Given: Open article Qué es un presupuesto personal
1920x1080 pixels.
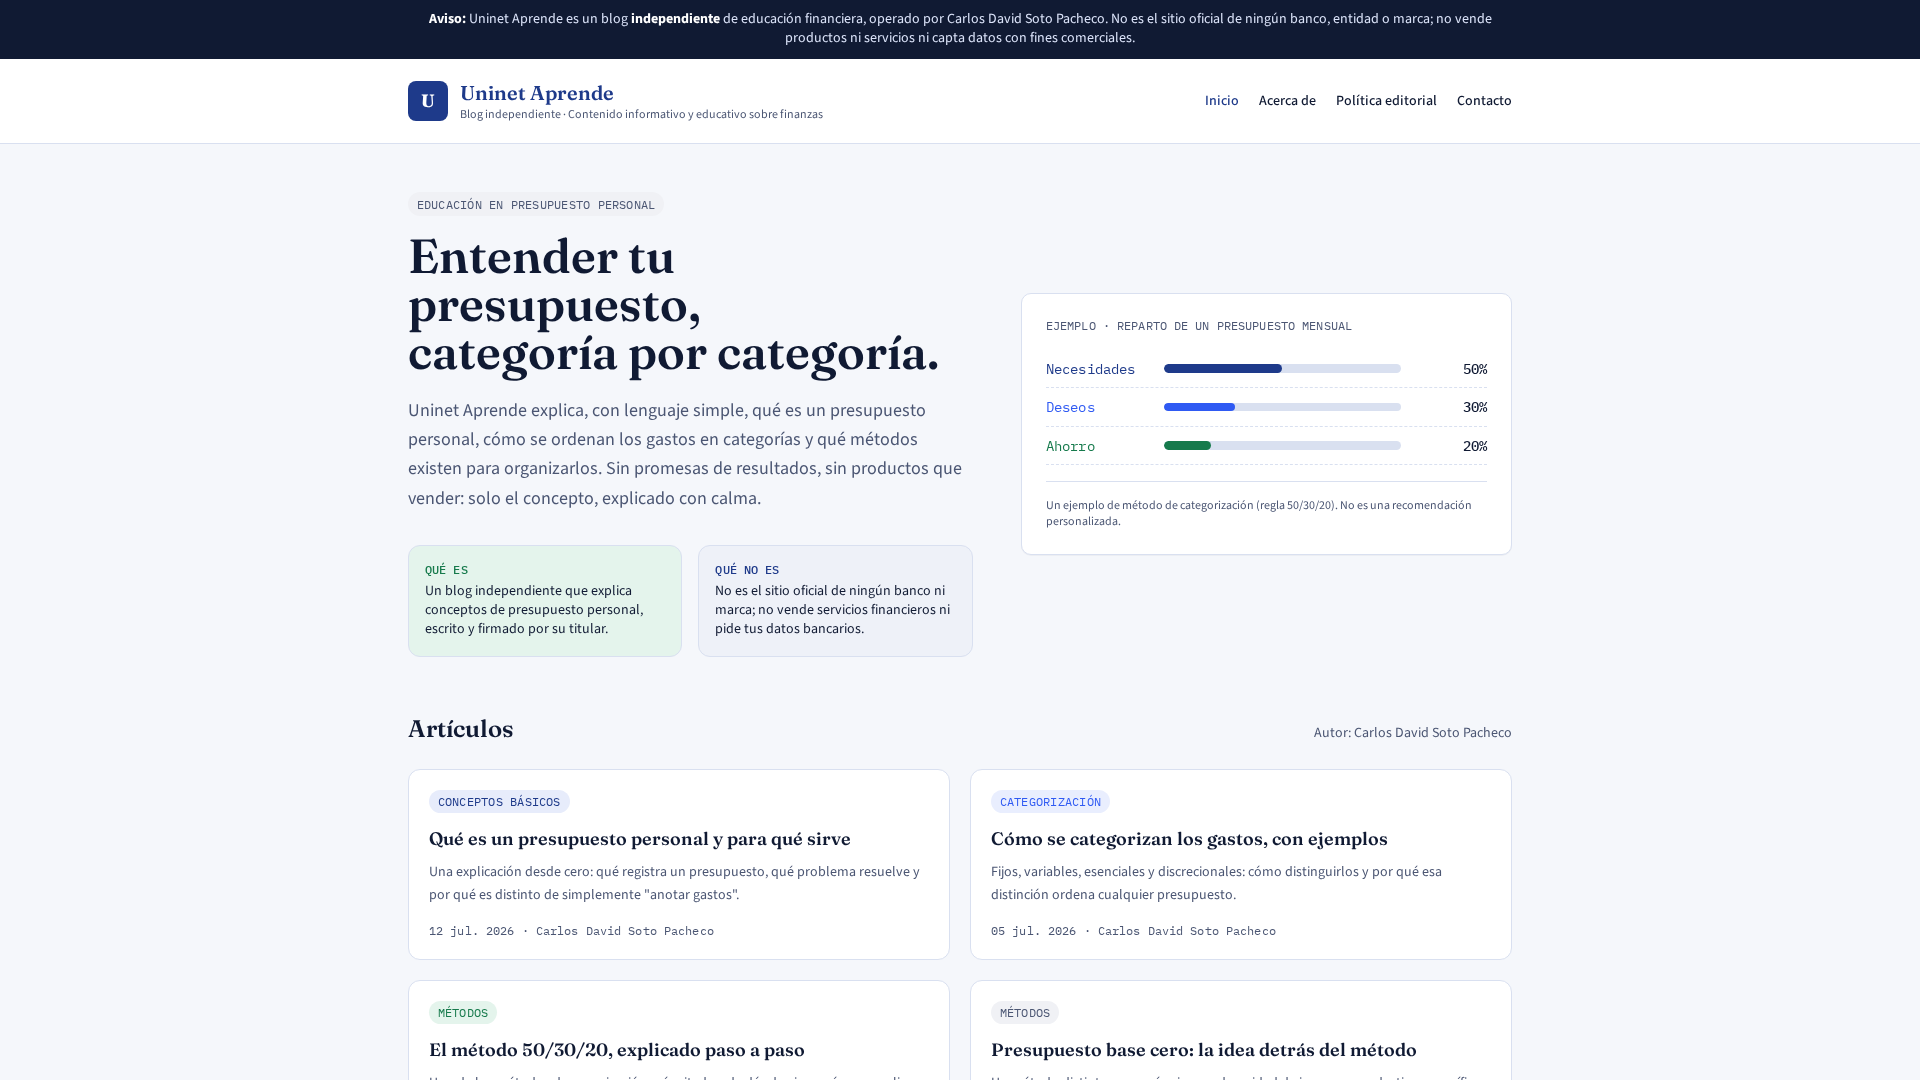Looking at the screenshot, I should pyautogui.click(x=640, y=838).
